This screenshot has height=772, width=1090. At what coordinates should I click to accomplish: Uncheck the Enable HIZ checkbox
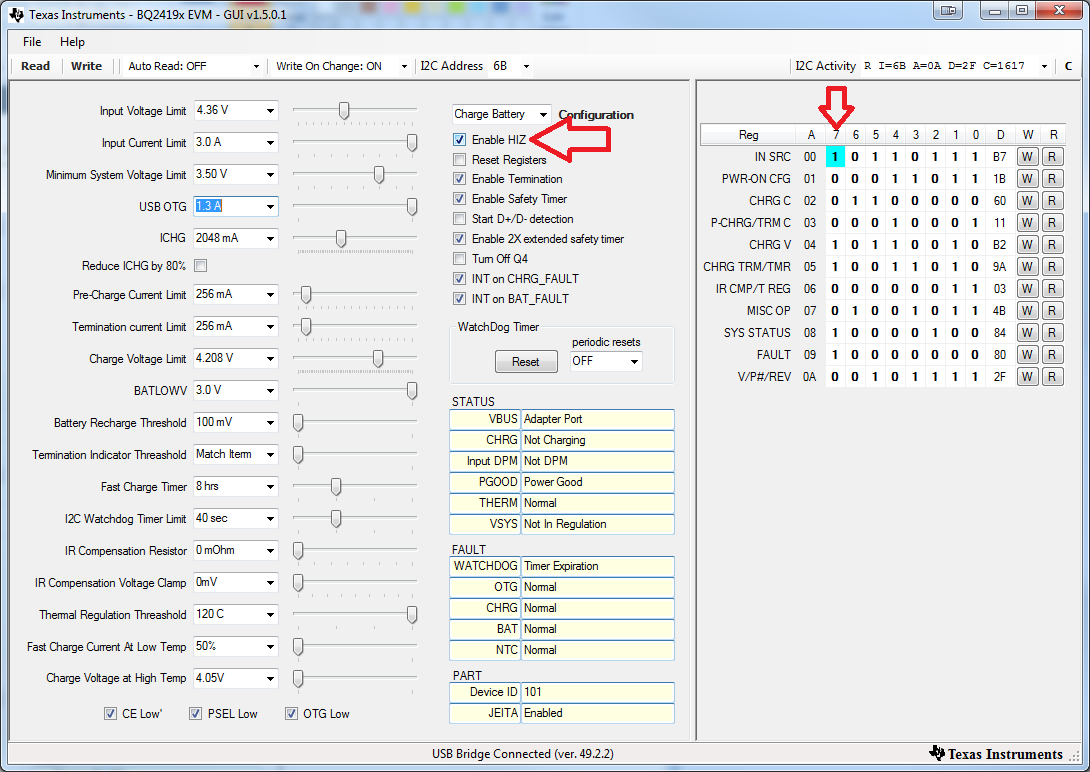459,140
